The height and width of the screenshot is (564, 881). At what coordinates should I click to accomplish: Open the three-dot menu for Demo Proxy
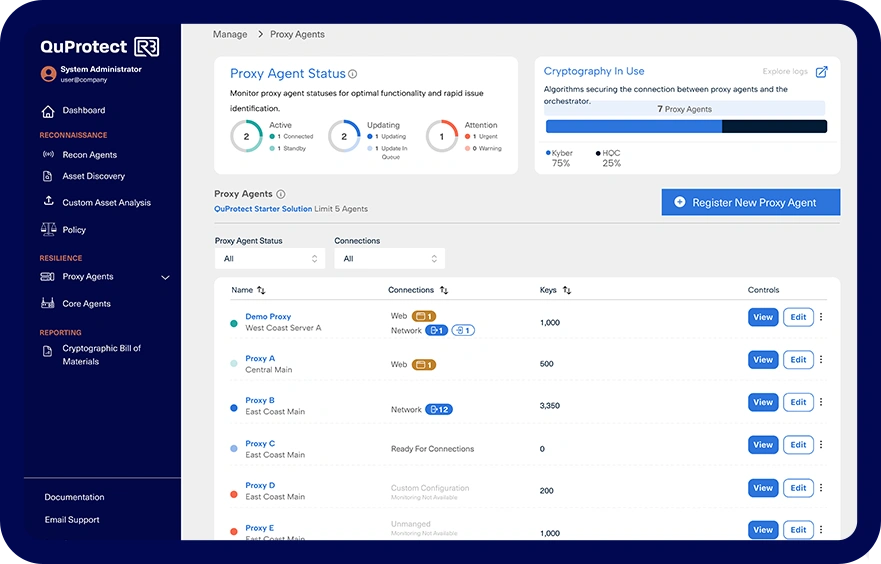[821, 317]
